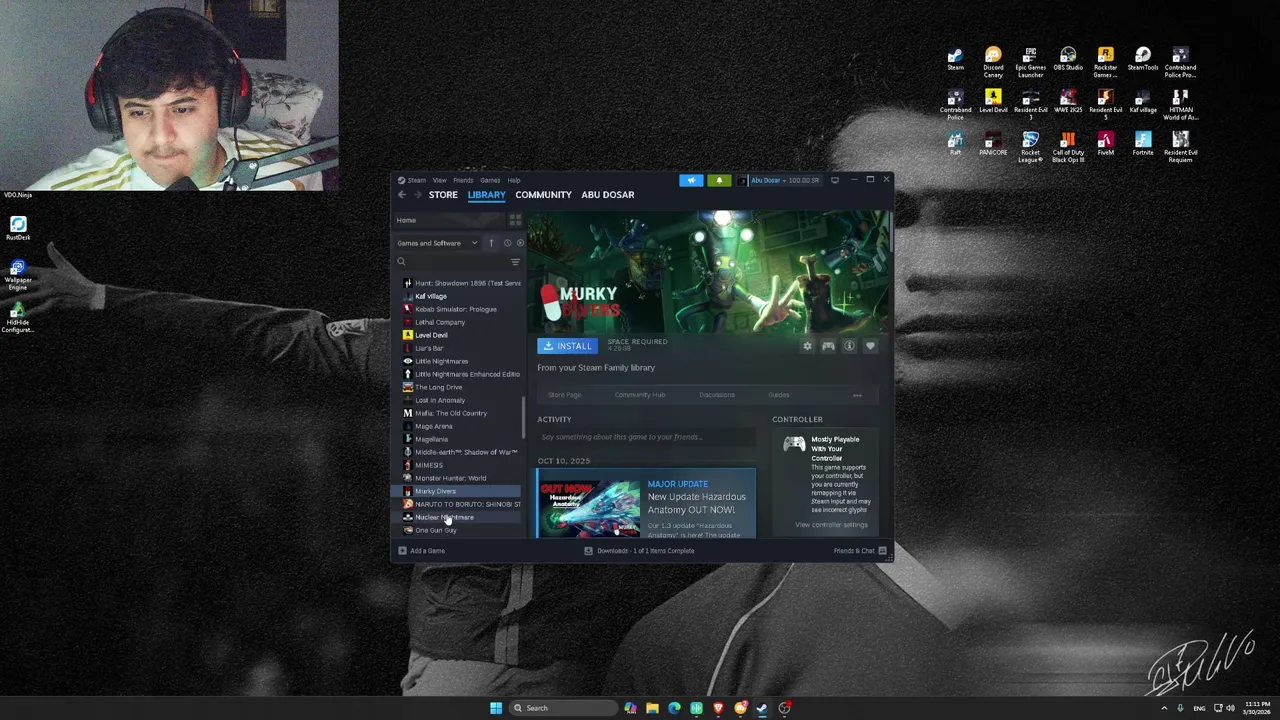
Task: Add Murky Divers to favorites heart icon
Action: pyautogui.click(x=870, y=346)
